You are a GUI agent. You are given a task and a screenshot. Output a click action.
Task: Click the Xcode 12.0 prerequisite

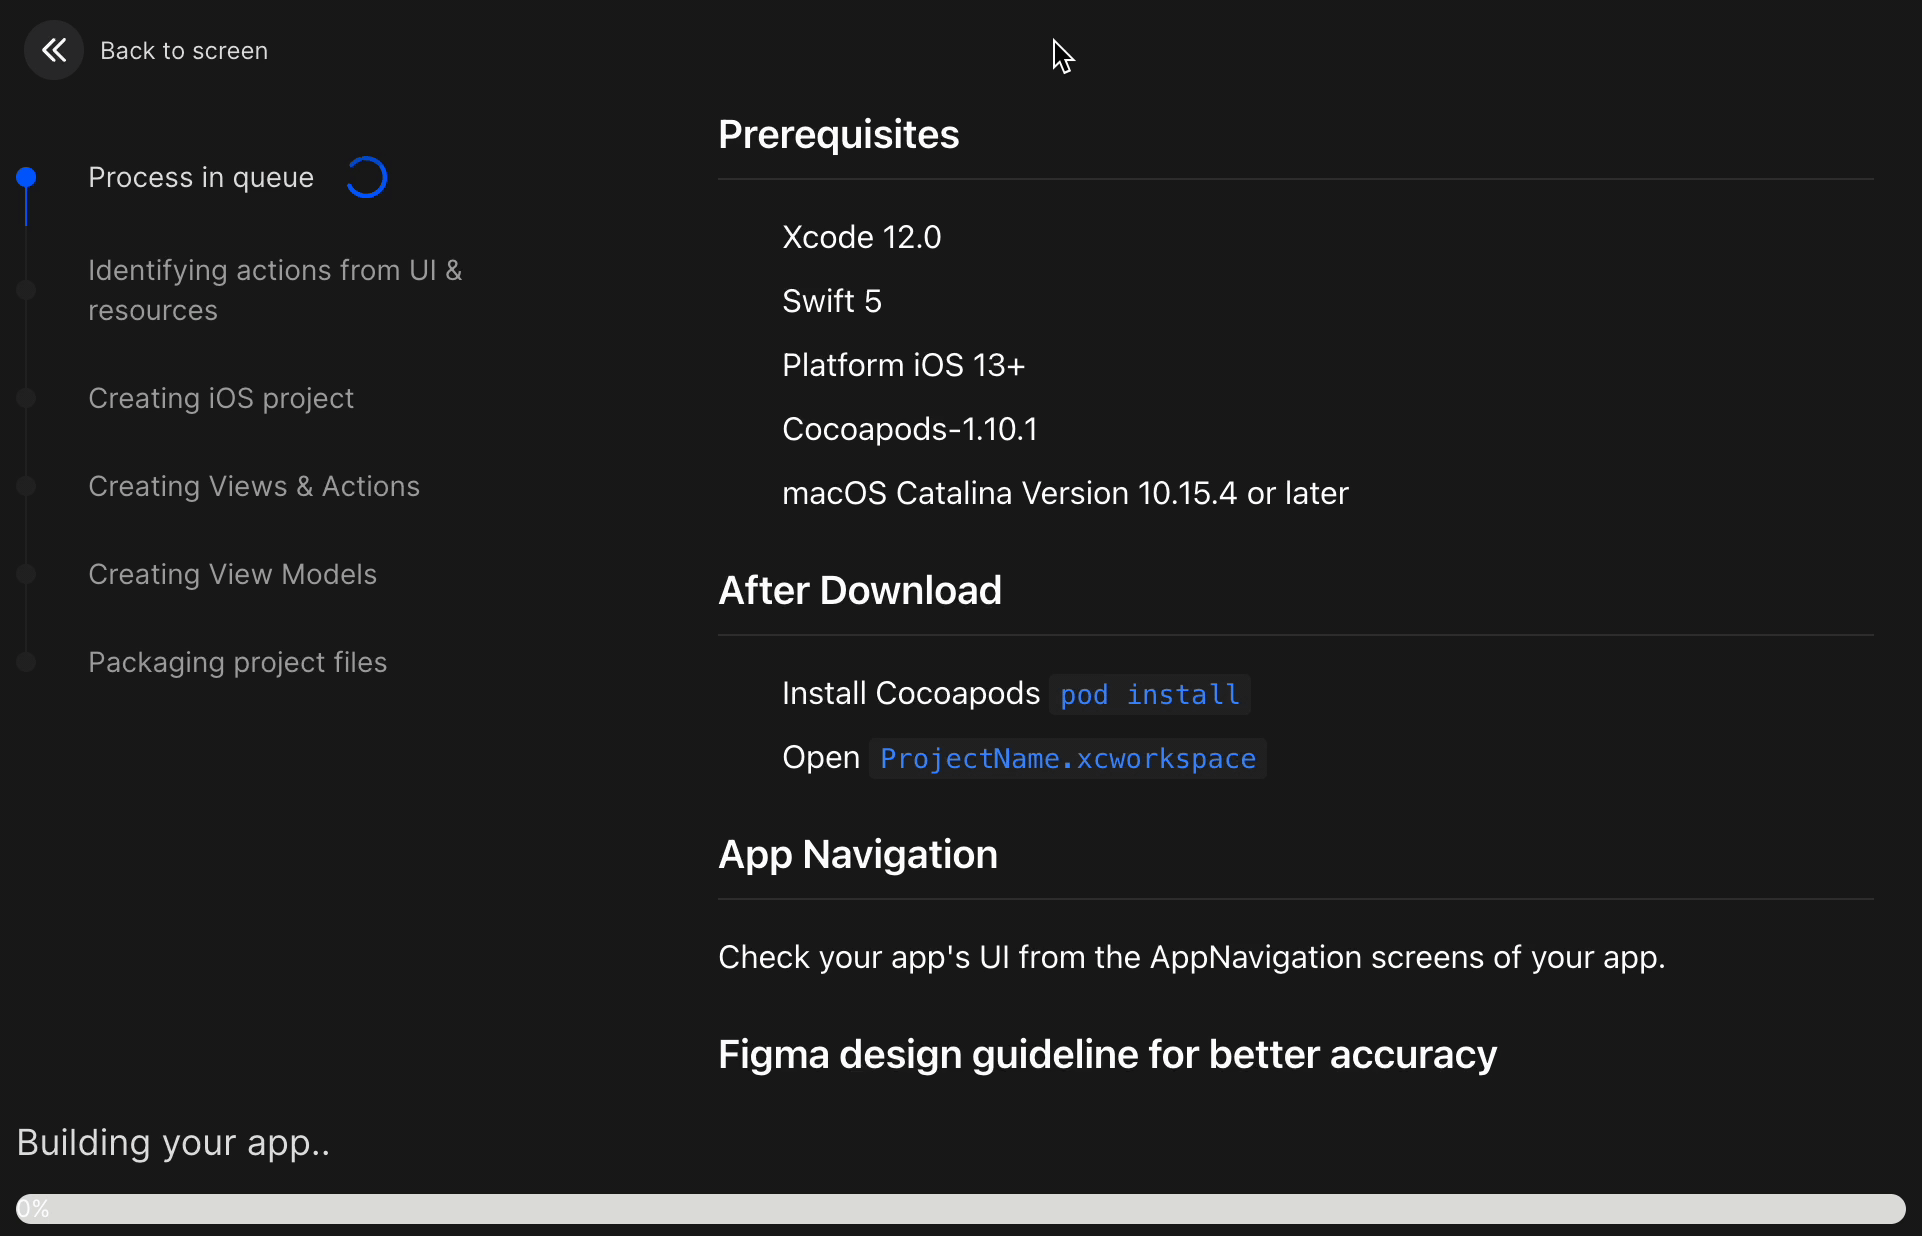pyautogui.click(x=861, y=237)
